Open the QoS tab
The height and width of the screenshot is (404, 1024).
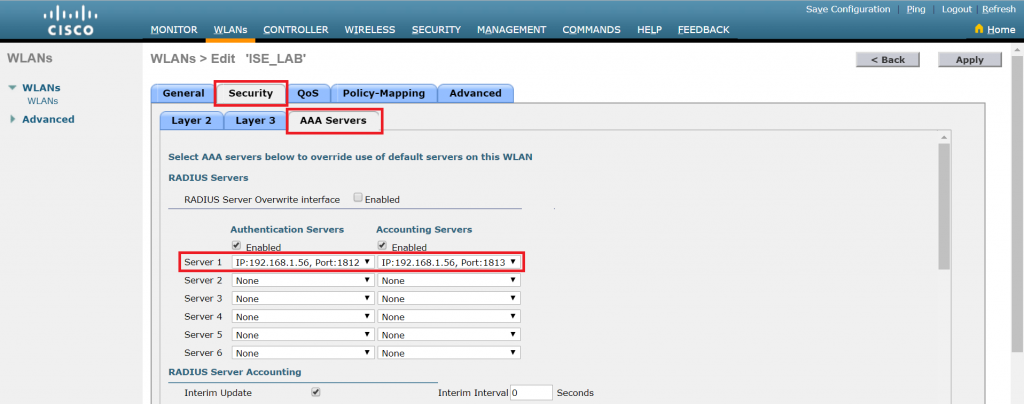pos(307,93)
